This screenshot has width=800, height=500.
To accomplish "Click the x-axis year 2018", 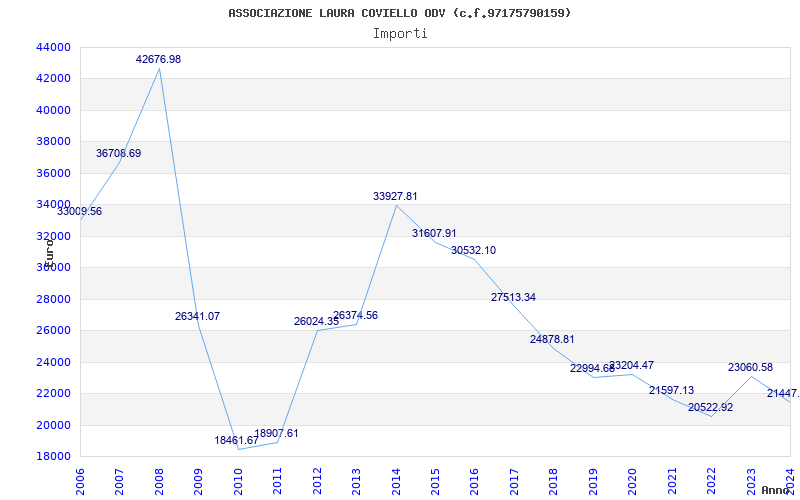I will [554, 482].
